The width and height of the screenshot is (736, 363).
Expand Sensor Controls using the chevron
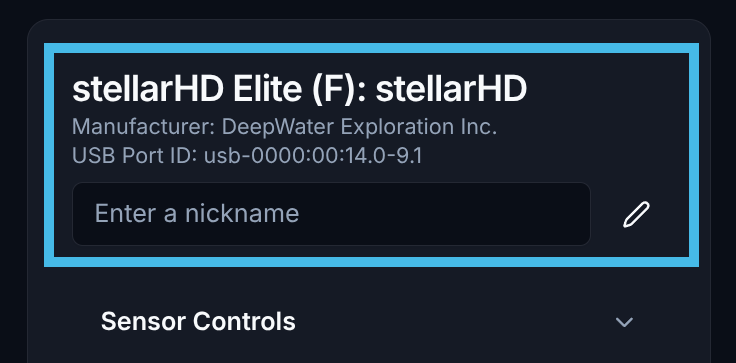624,322
